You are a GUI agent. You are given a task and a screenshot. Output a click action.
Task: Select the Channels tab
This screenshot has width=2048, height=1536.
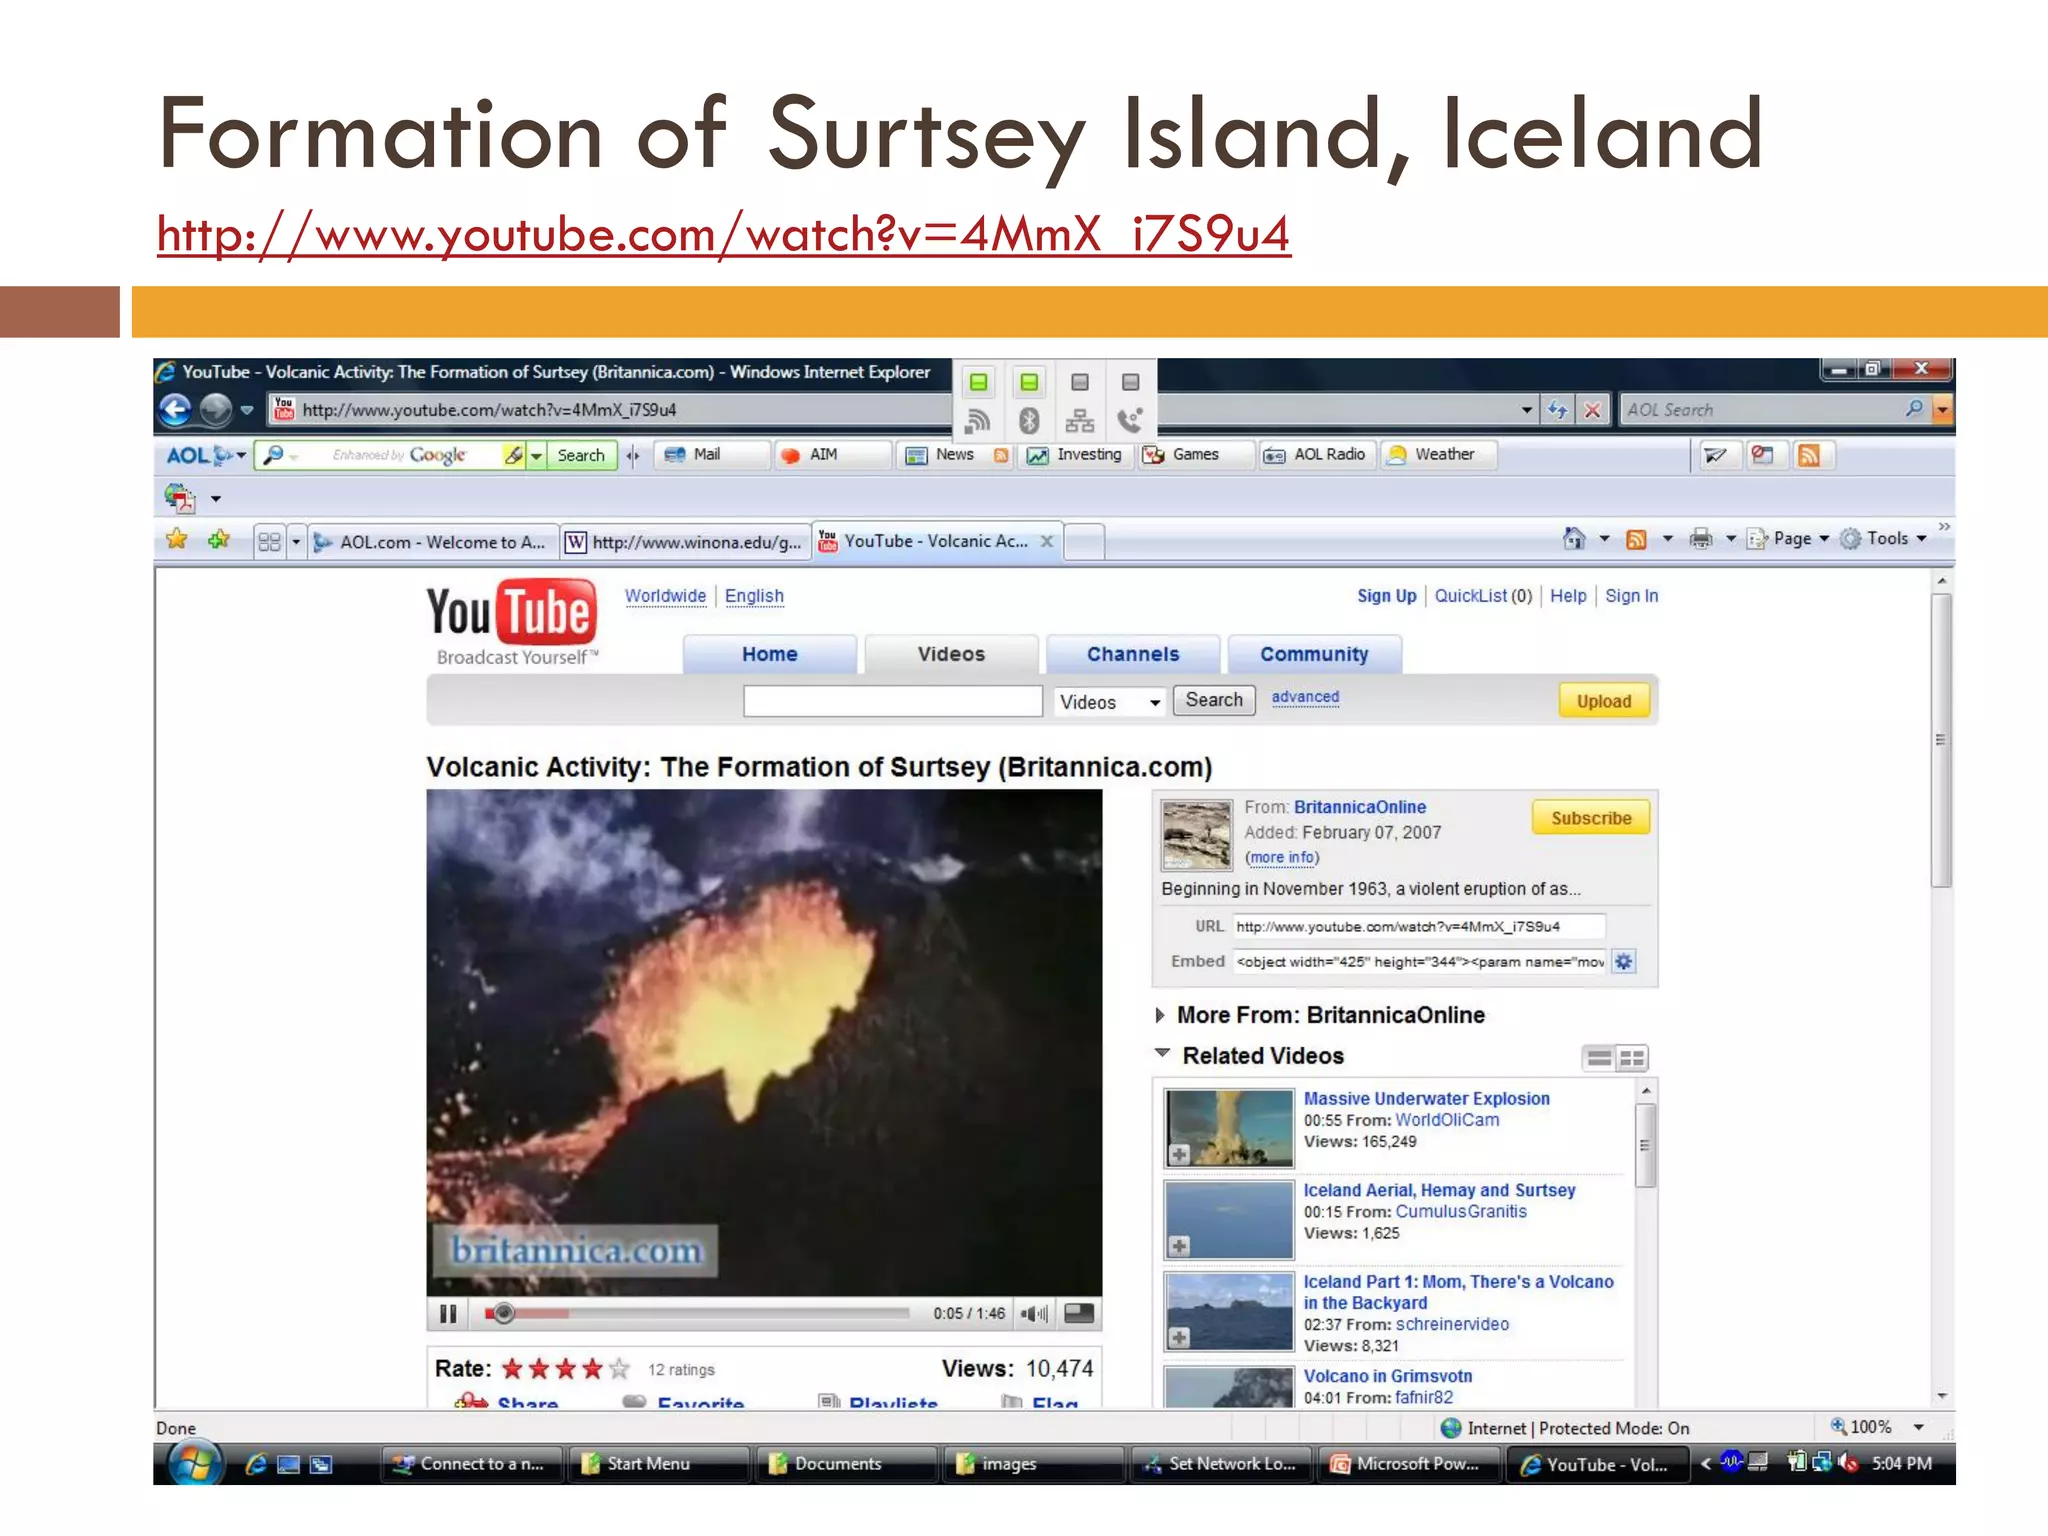pos(1133,654)
